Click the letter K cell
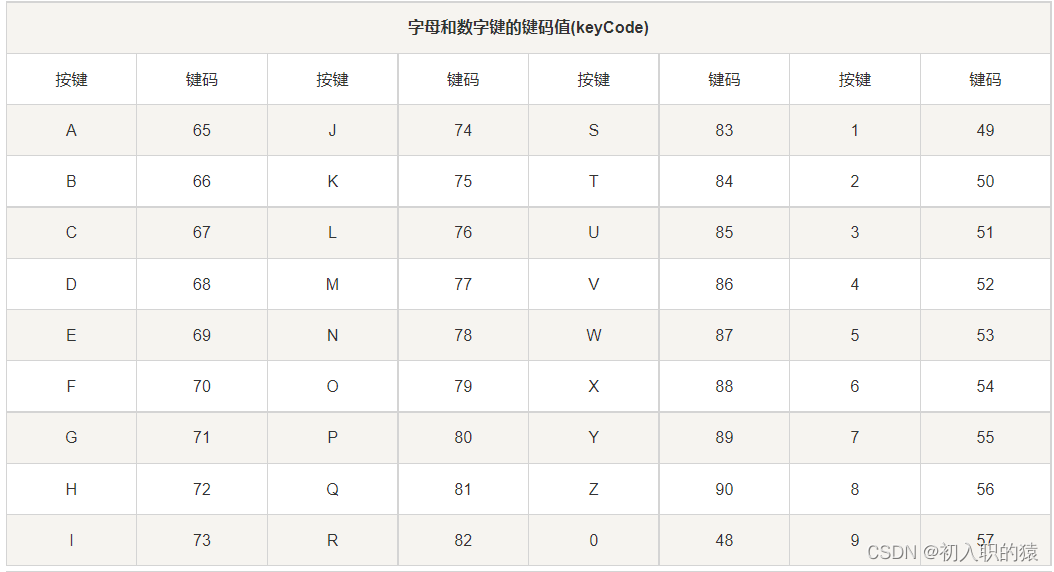 click(333, 181)
